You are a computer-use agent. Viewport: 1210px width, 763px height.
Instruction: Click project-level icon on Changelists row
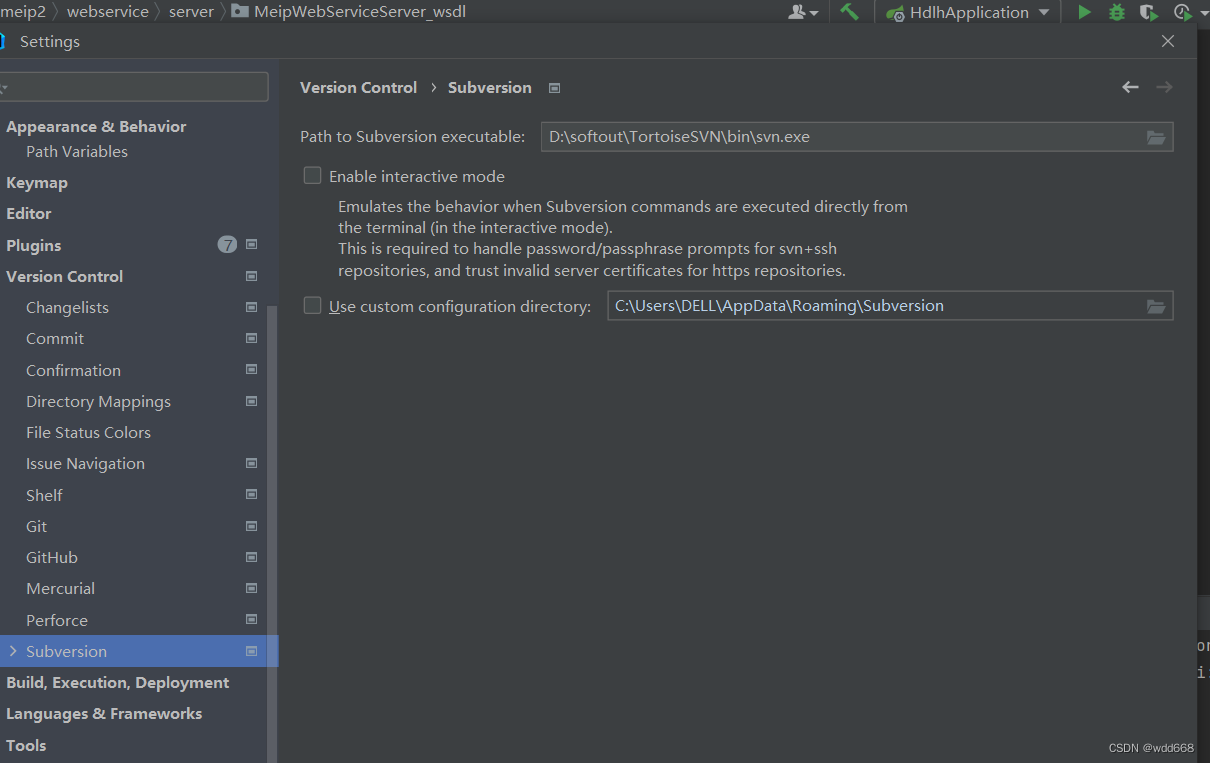click(x=251, y=307)
